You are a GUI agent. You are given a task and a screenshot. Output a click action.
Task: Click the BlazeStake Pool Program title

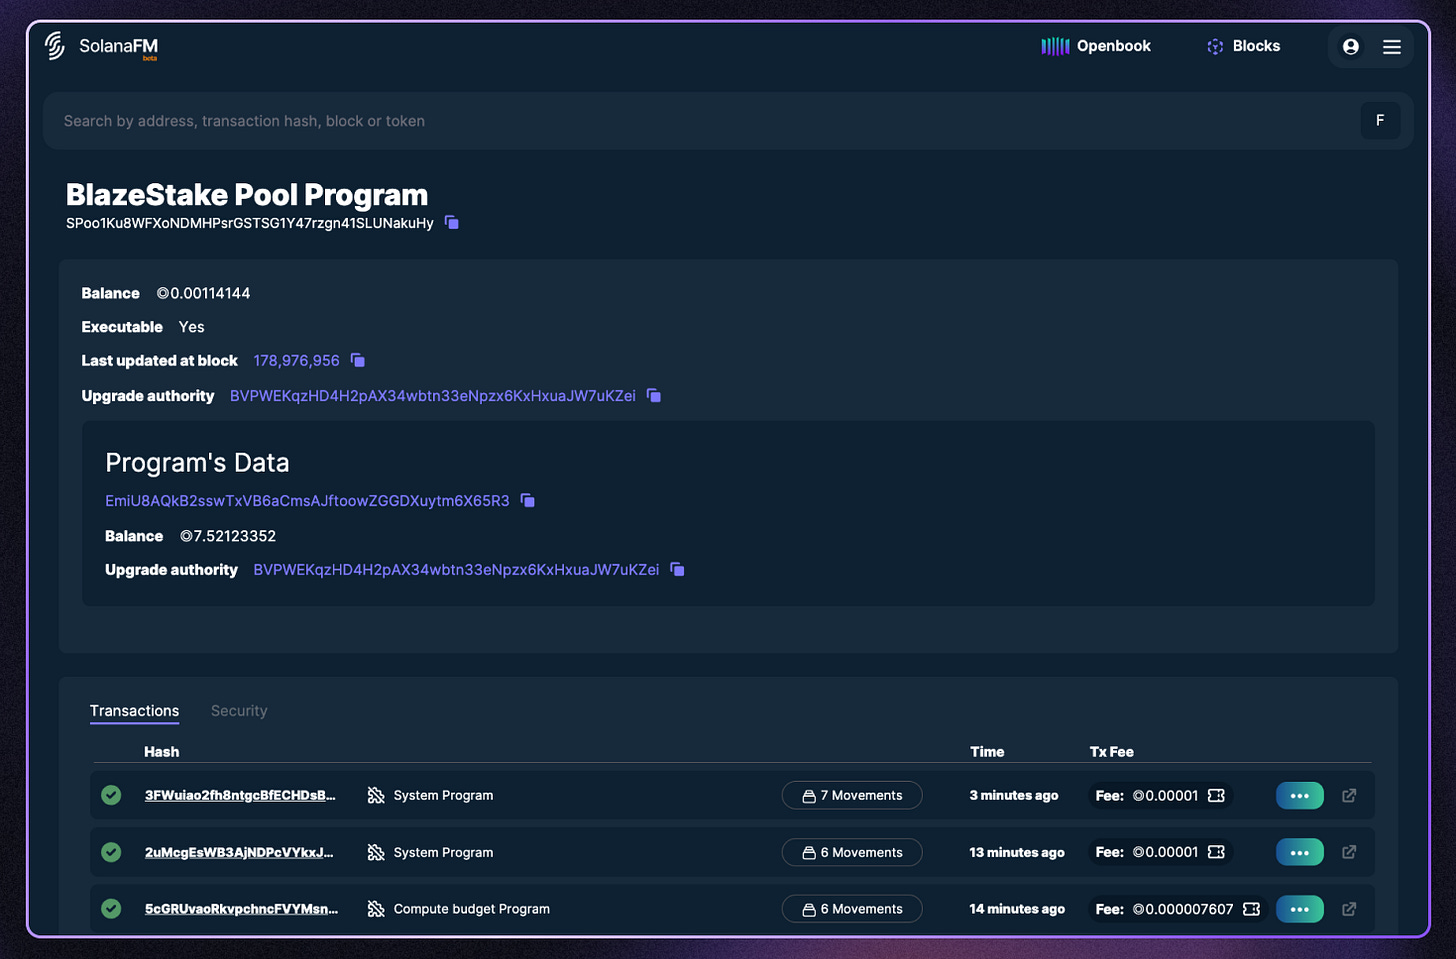pyautogui.click(x=247, y=194)
